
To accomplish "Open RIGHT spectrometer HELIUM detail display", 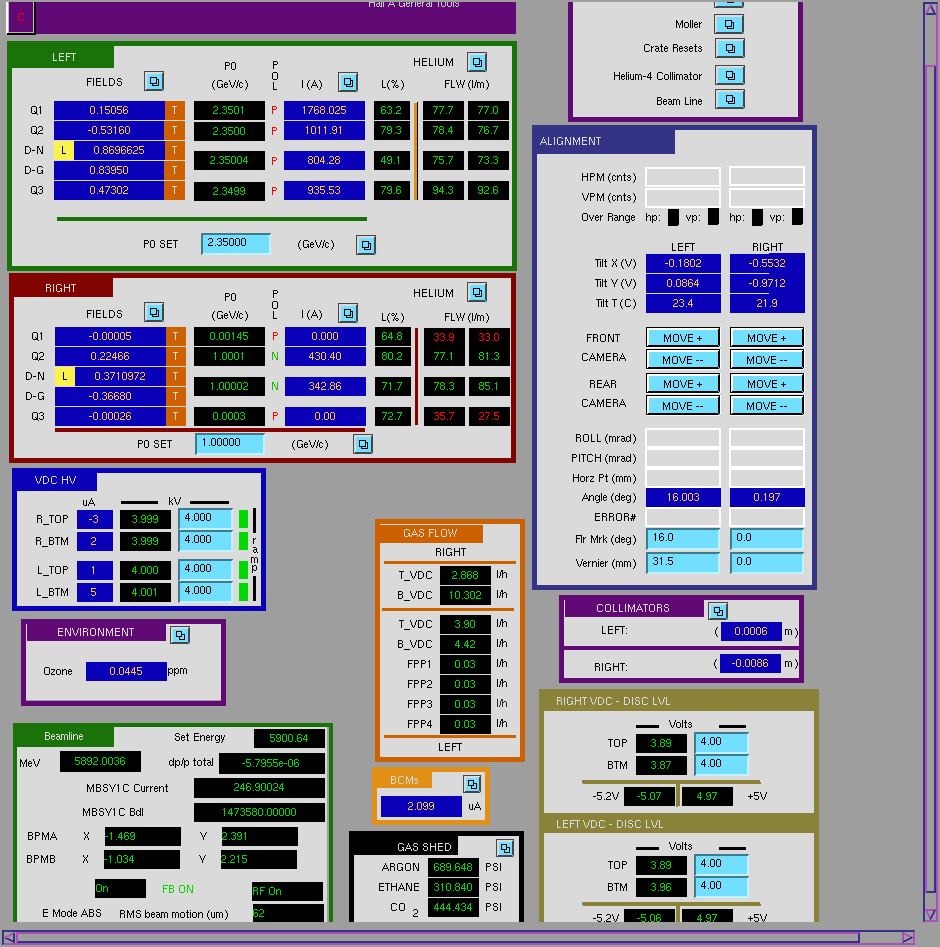I will 477,293.
